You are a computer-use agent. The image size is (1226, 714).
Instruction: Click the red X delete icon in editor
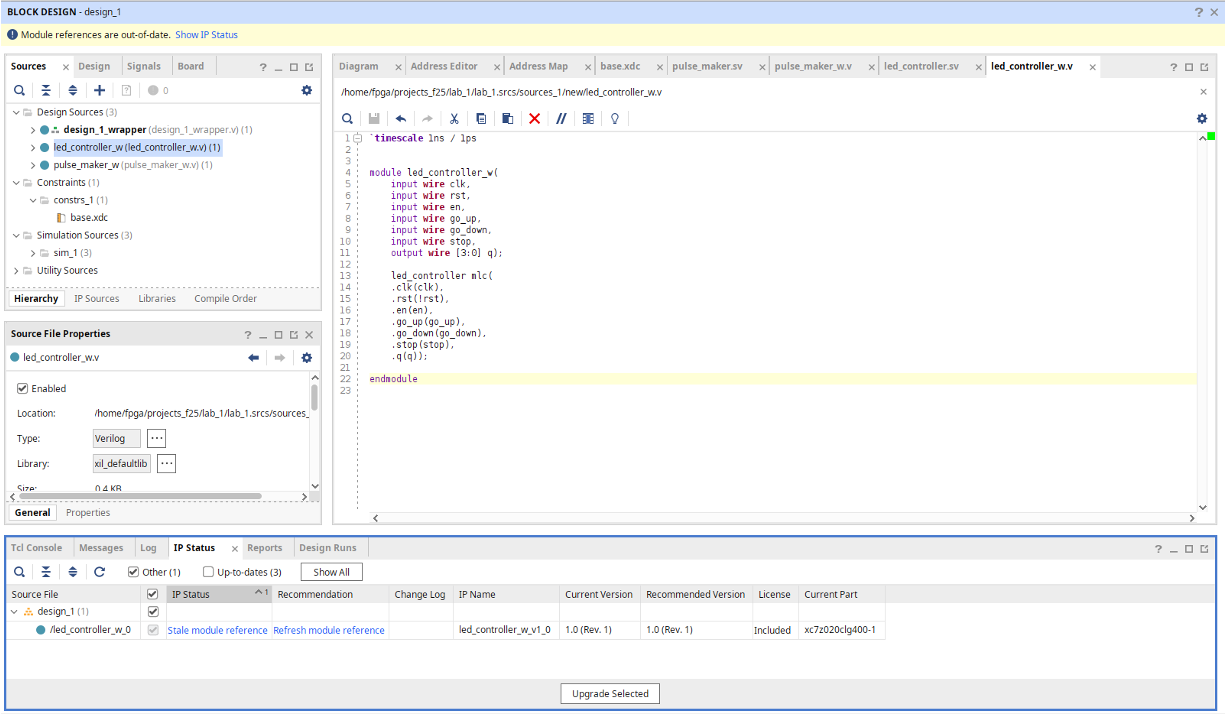click(x=534, y=118)
